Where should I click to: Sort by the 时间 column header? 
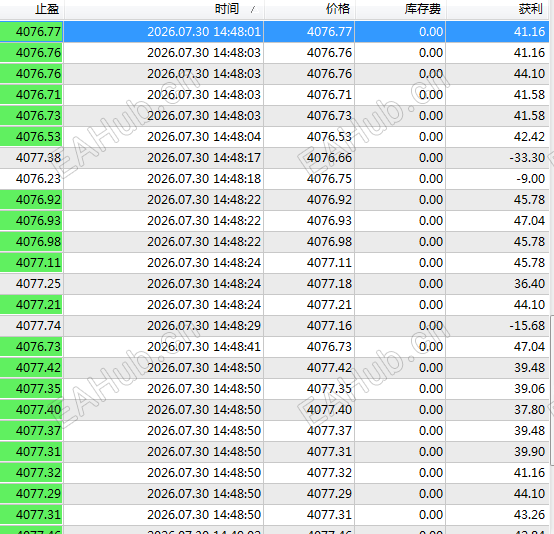(164, 9)
